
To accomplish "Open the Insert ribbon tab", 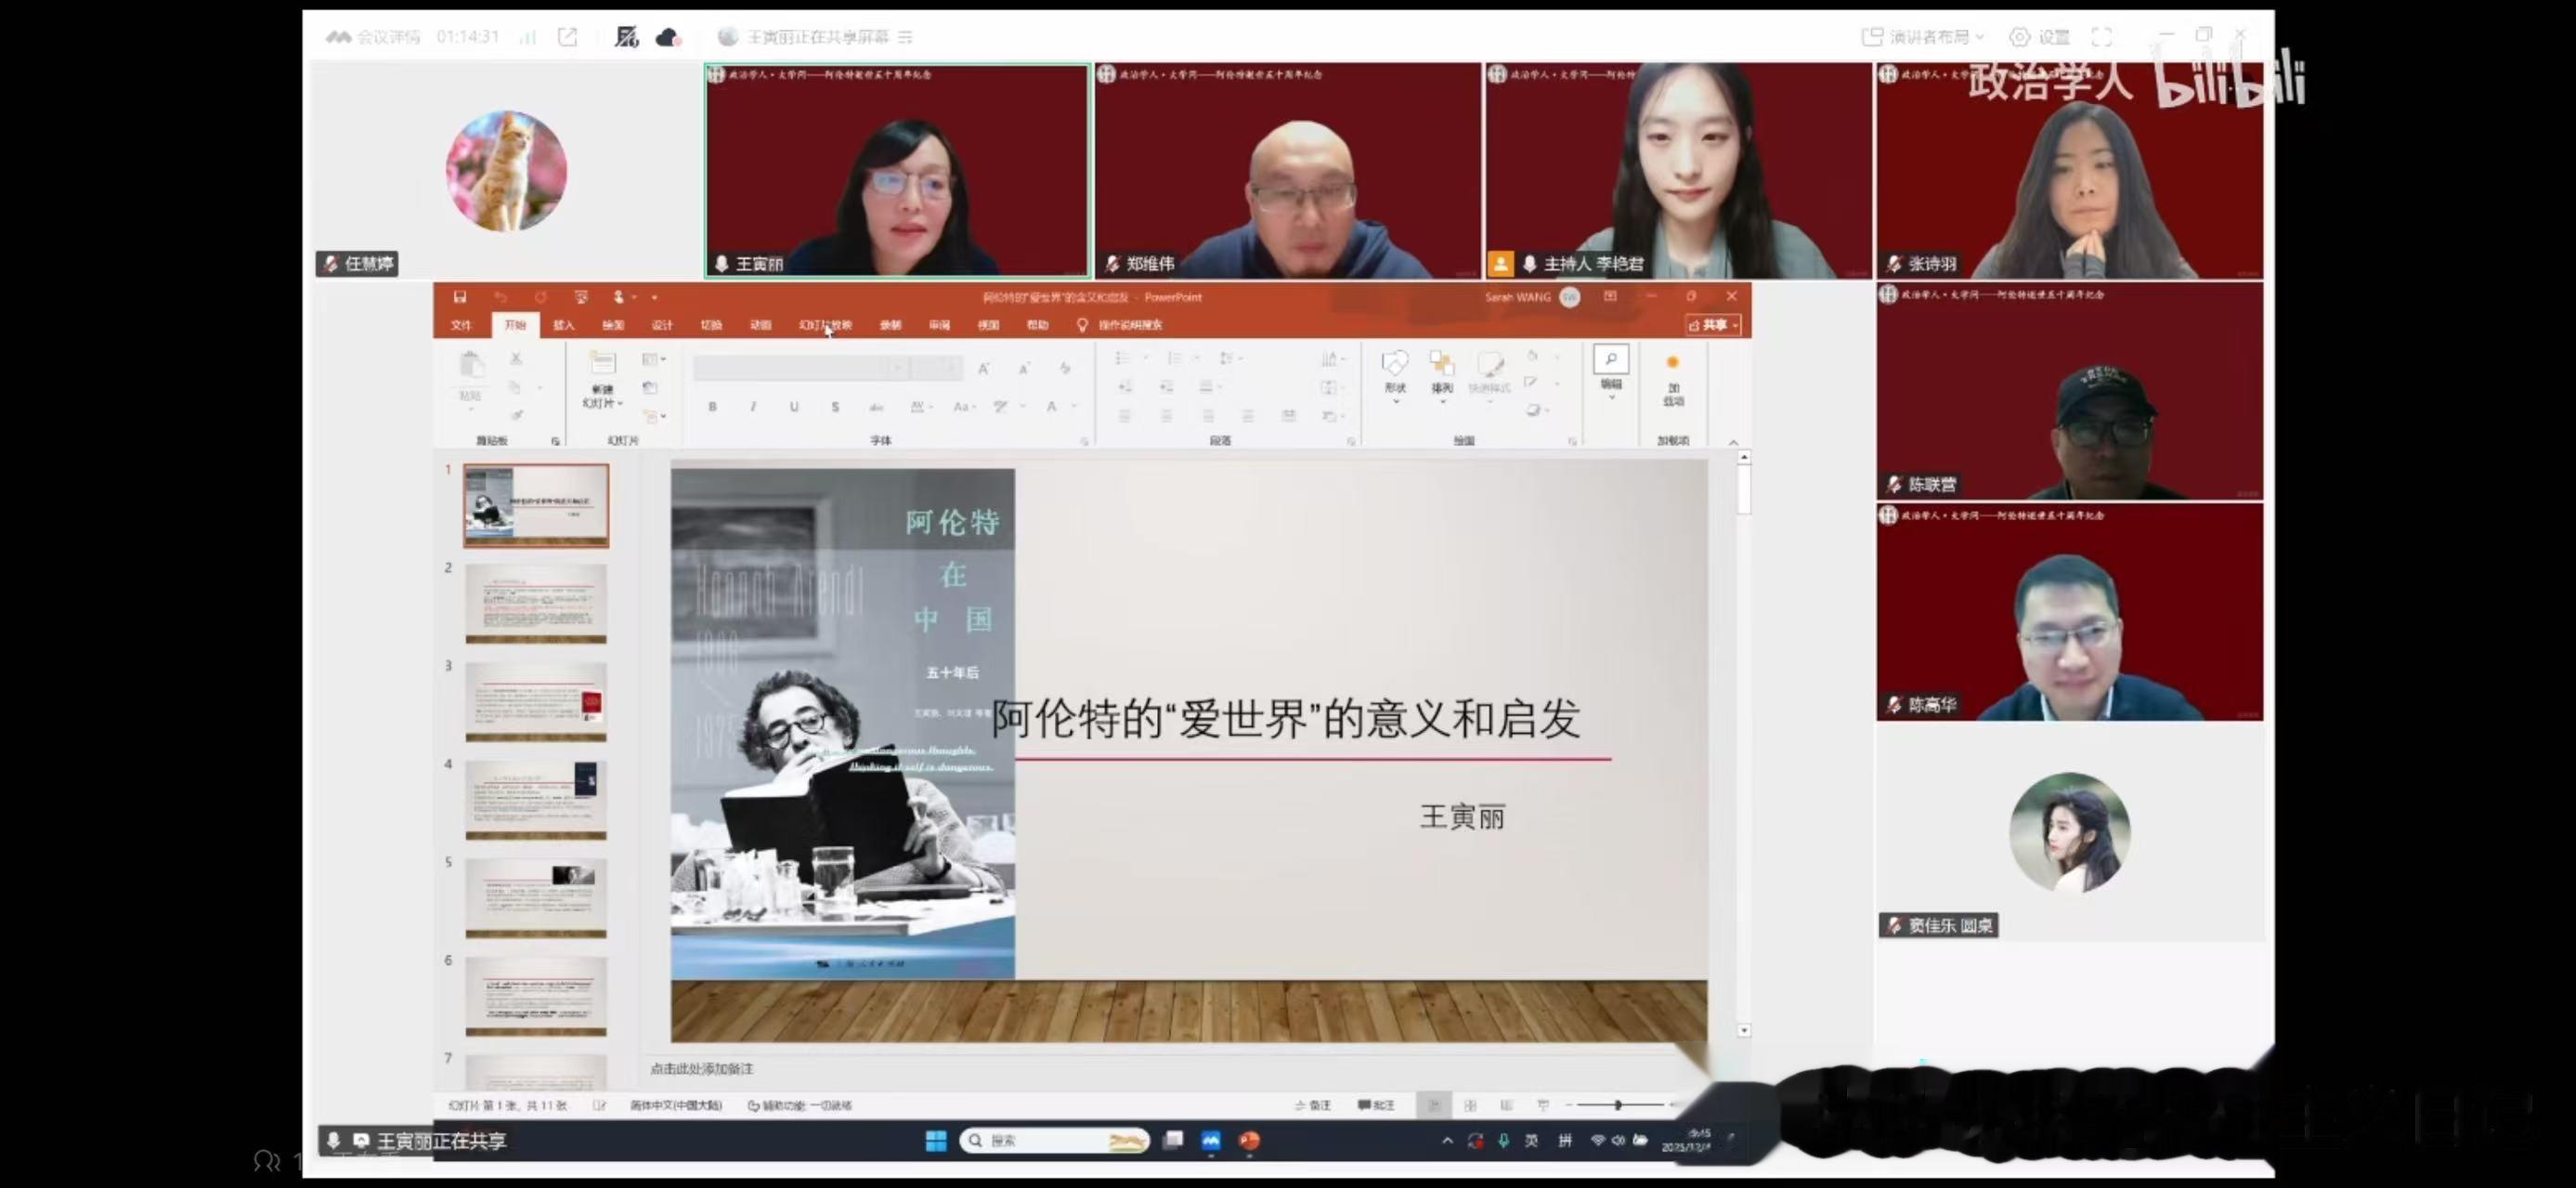I will [563, 325].
